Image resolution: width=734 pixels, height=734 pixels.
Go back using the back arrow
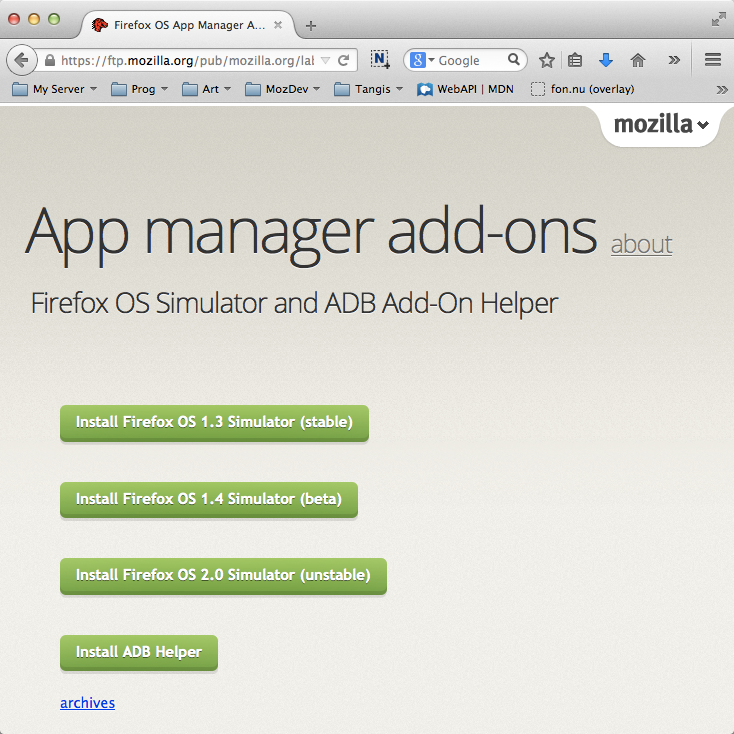(21, 60)
